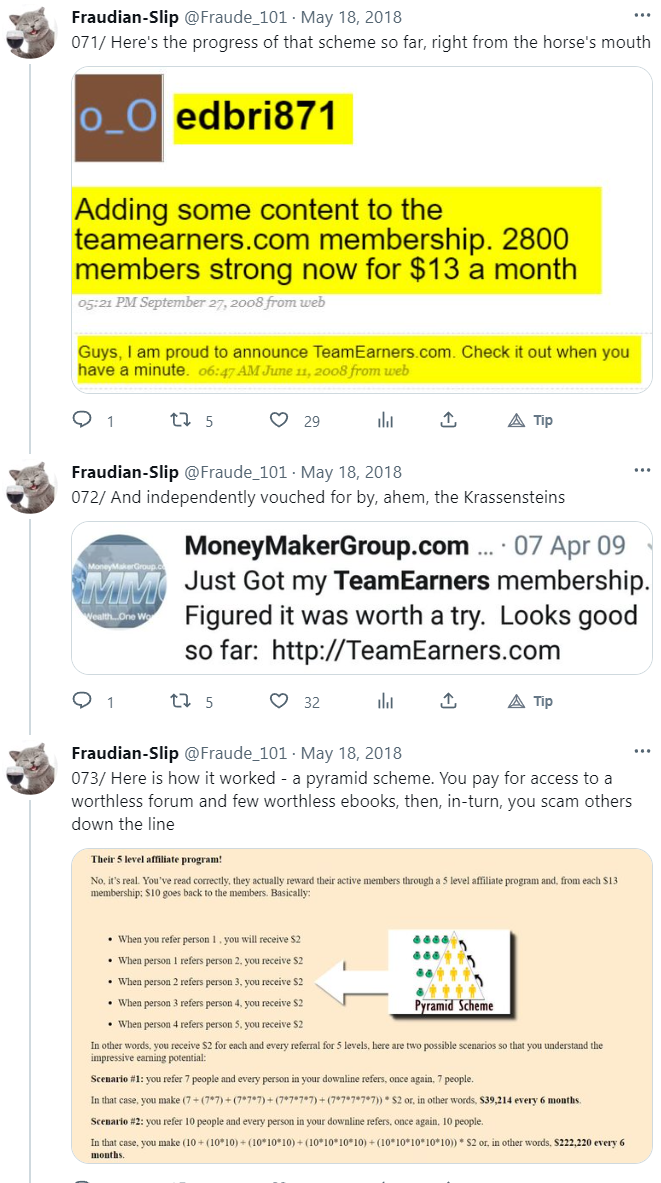Open more options for tweet 071
This screenshot has width=661, height=1183.
pos(641,16)
